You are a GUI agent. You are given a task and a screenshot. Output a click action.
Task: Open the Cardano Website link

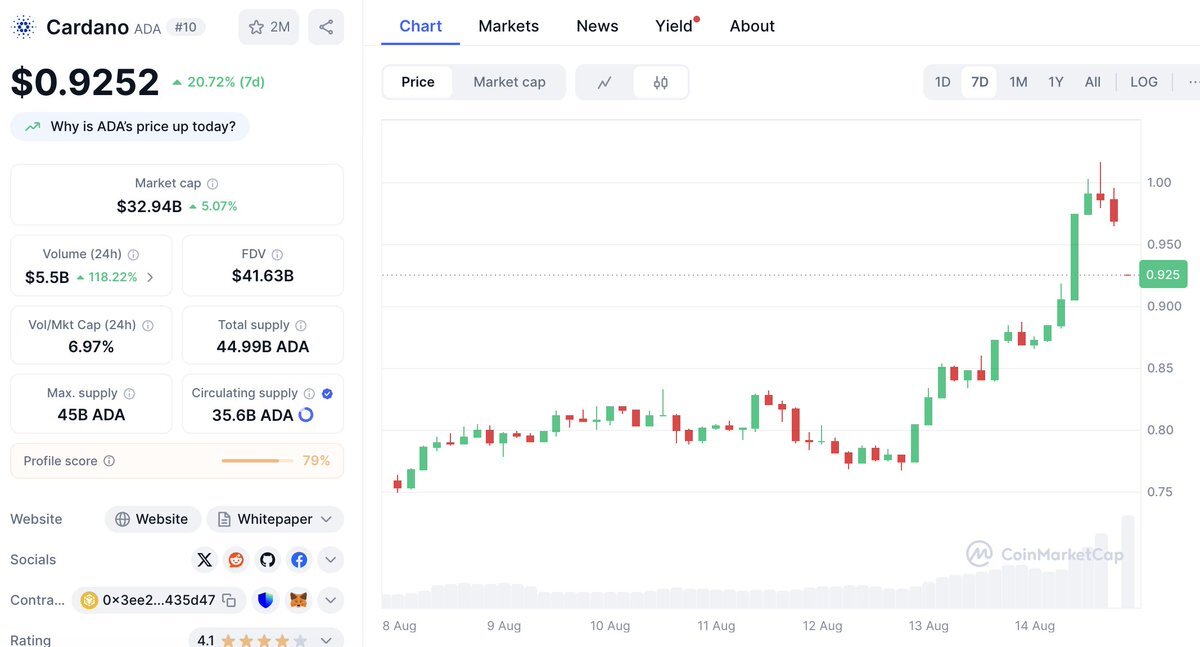click(x=152, y=519)
